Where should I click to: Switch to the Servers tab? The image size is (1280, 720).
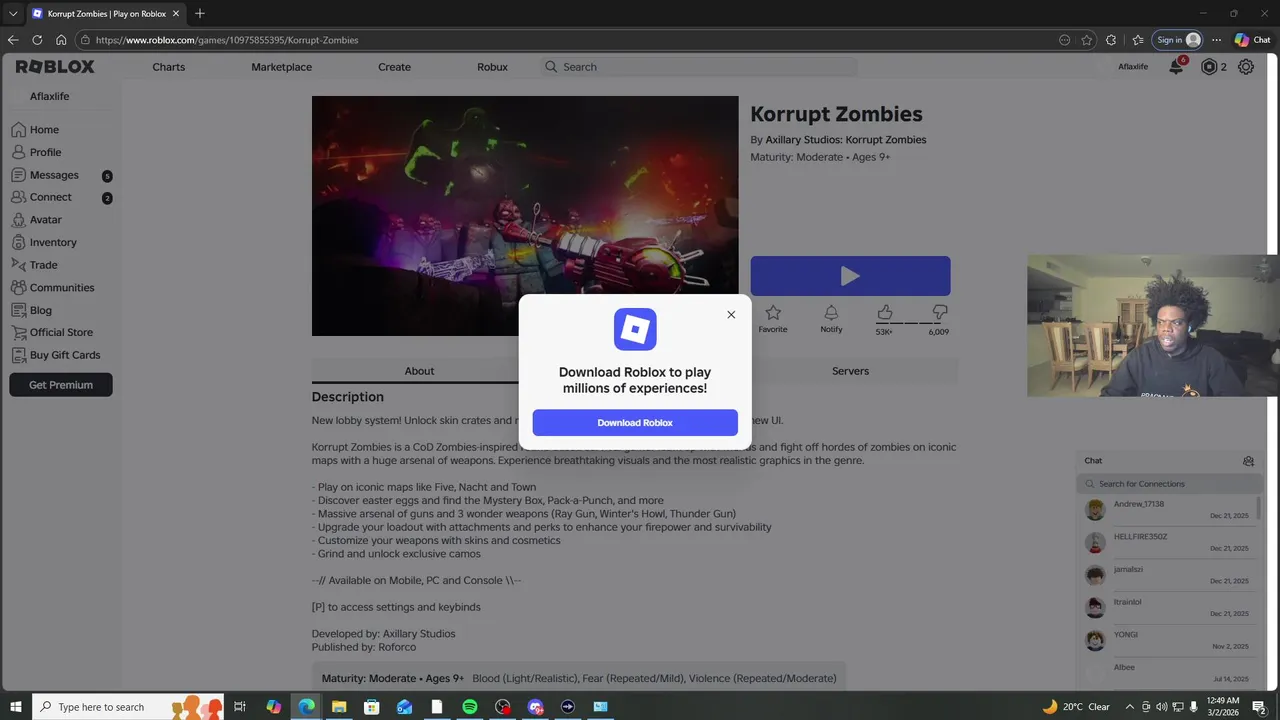[850, 371]
